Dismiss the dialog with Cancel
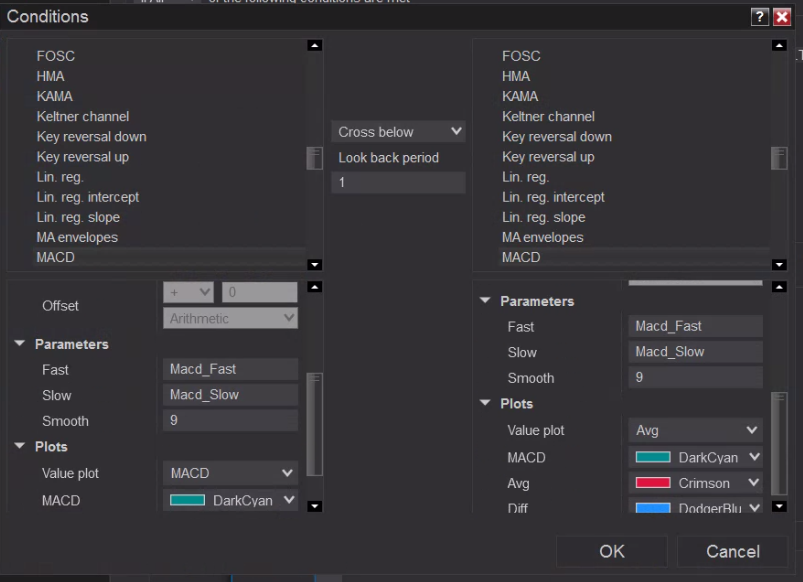 [733, 551]
